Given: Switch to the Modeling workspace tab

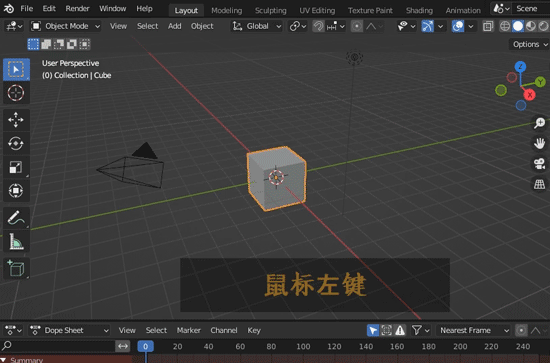Looking at the screenshot, I should [x=227, y=11].
